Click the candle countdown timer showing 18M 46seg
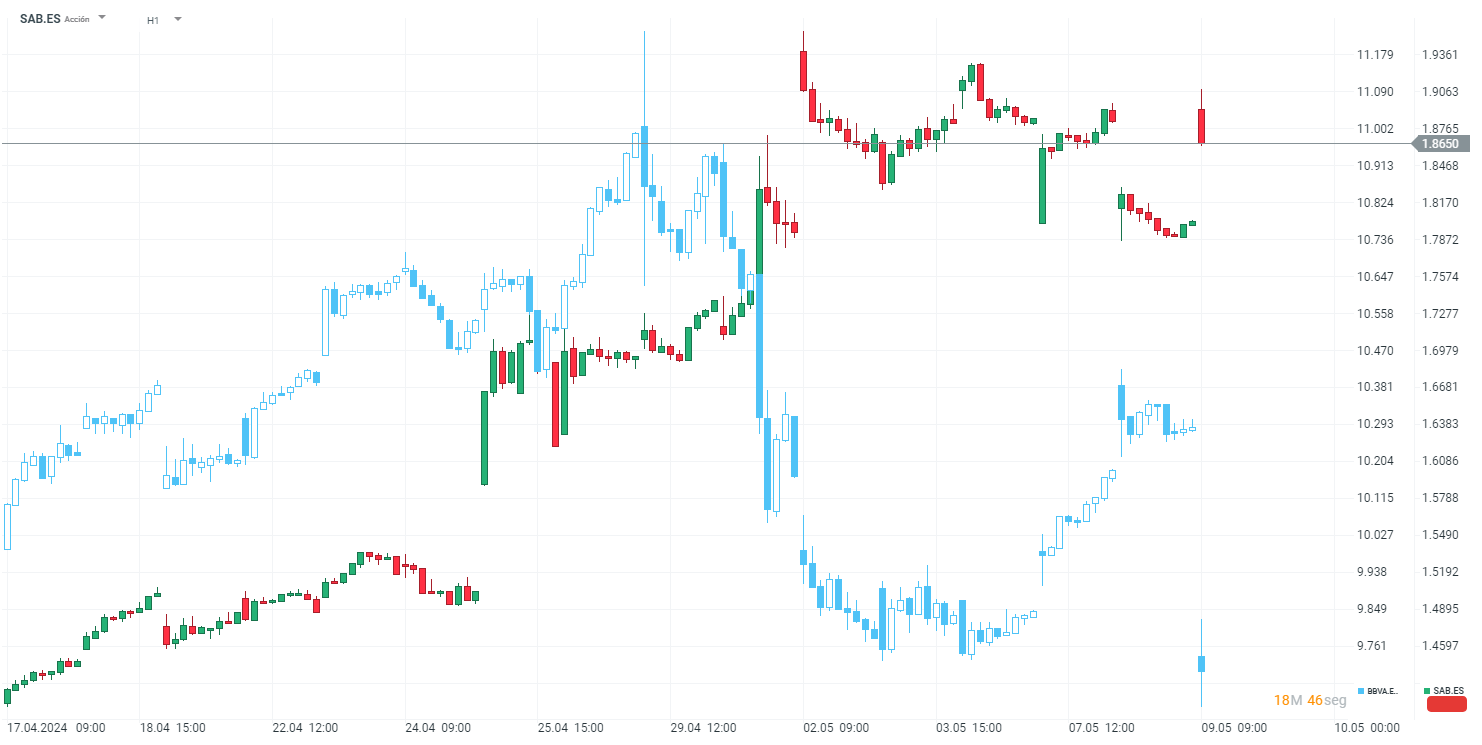This screenshot has width=1482, height=745. [1310, 701]
